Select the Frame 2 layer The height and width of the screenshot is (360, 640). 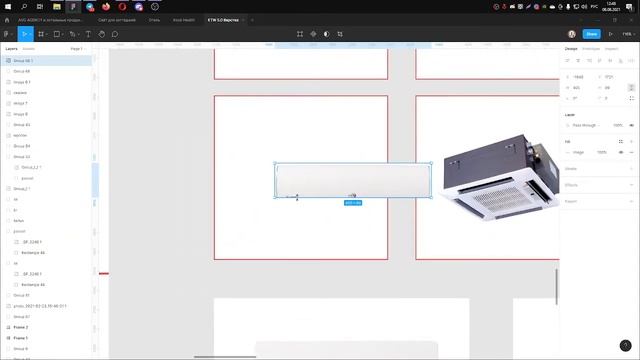(21, 327)
